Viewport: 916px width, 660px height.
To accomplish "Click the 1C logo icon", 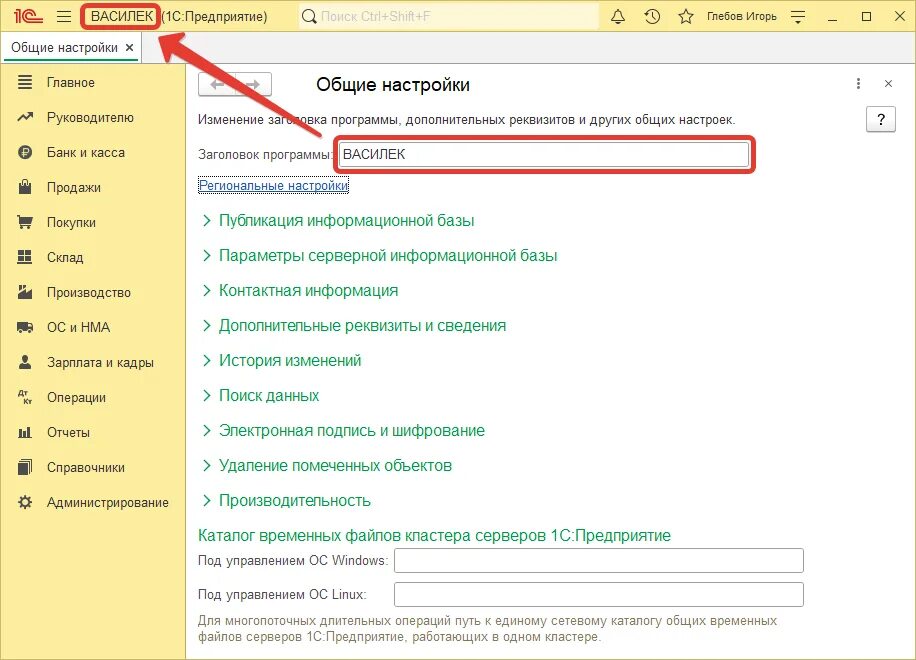I will point(28,16).
